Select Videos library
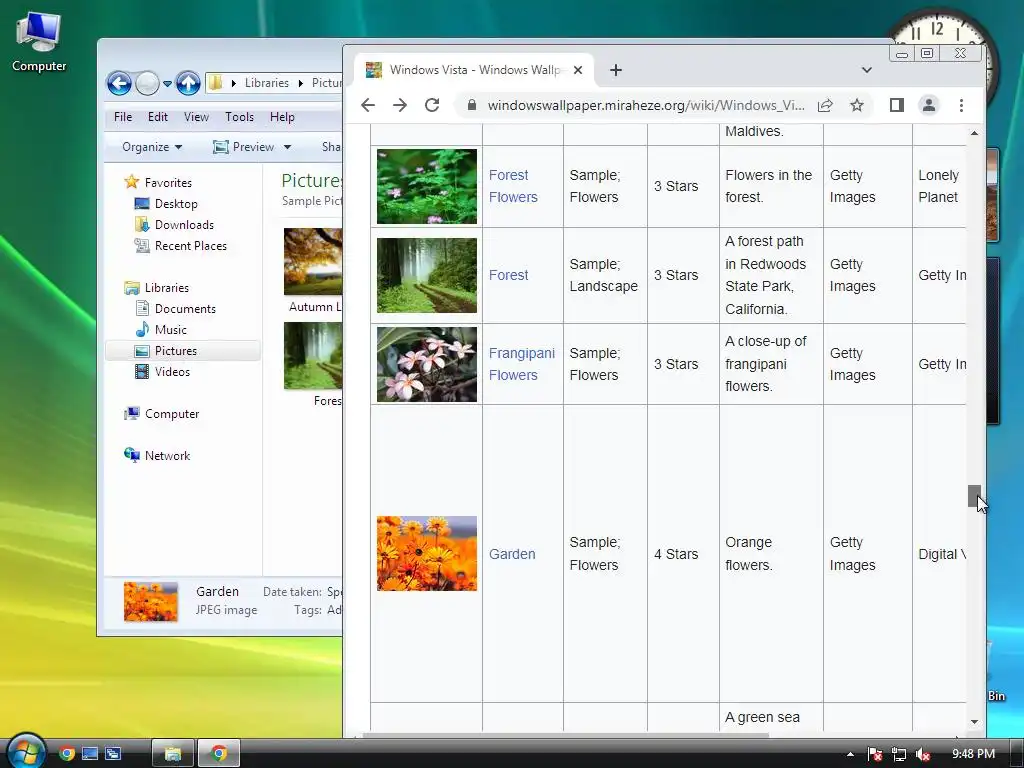Image resolution: width=1024 pixels, height=768 pixels. pyautogui.click(x=172, y=372)
